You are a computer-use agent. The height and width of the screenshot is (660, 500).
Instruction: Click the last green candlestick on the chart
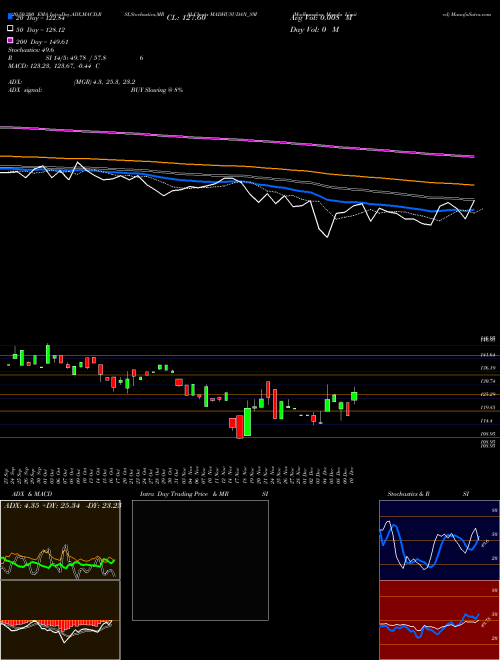[354, 396]
